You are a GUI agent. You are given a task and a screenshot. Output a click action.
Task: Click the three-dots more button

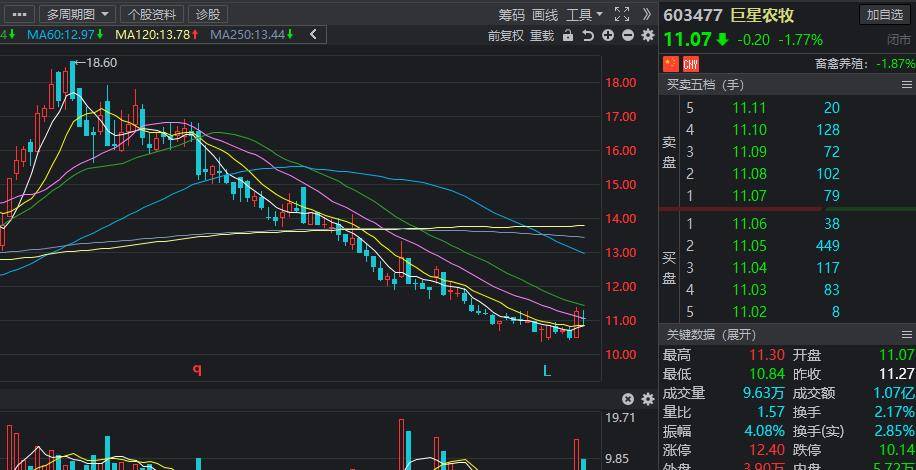point(18,14)
